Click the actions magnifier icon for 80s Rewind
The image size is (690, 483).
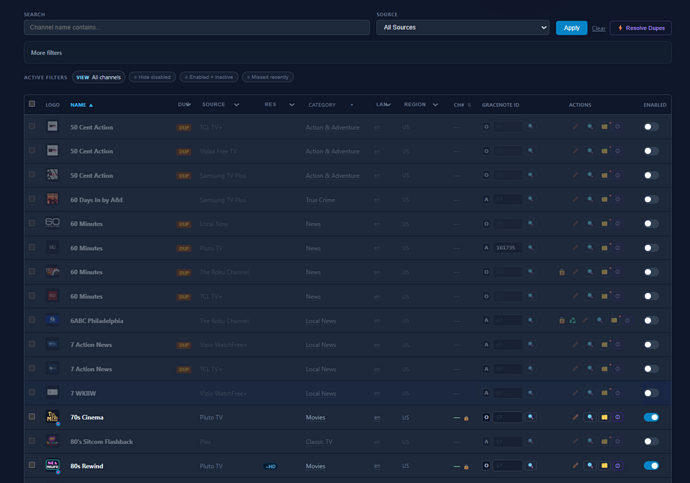point(590,465)
